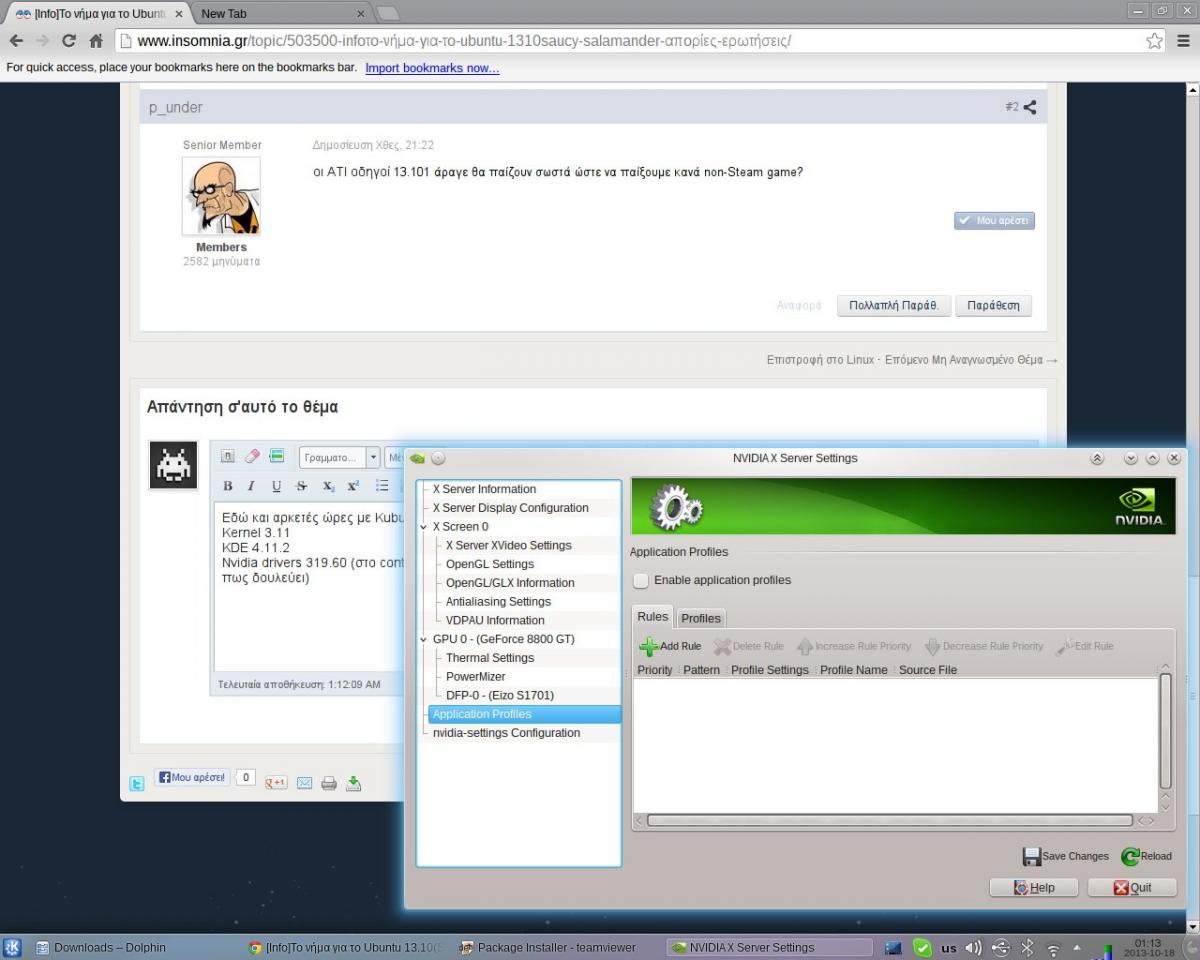This screenshot has width=1200, height=960.
Task: Click the Add Rule green plus icon
Action: 649,646
